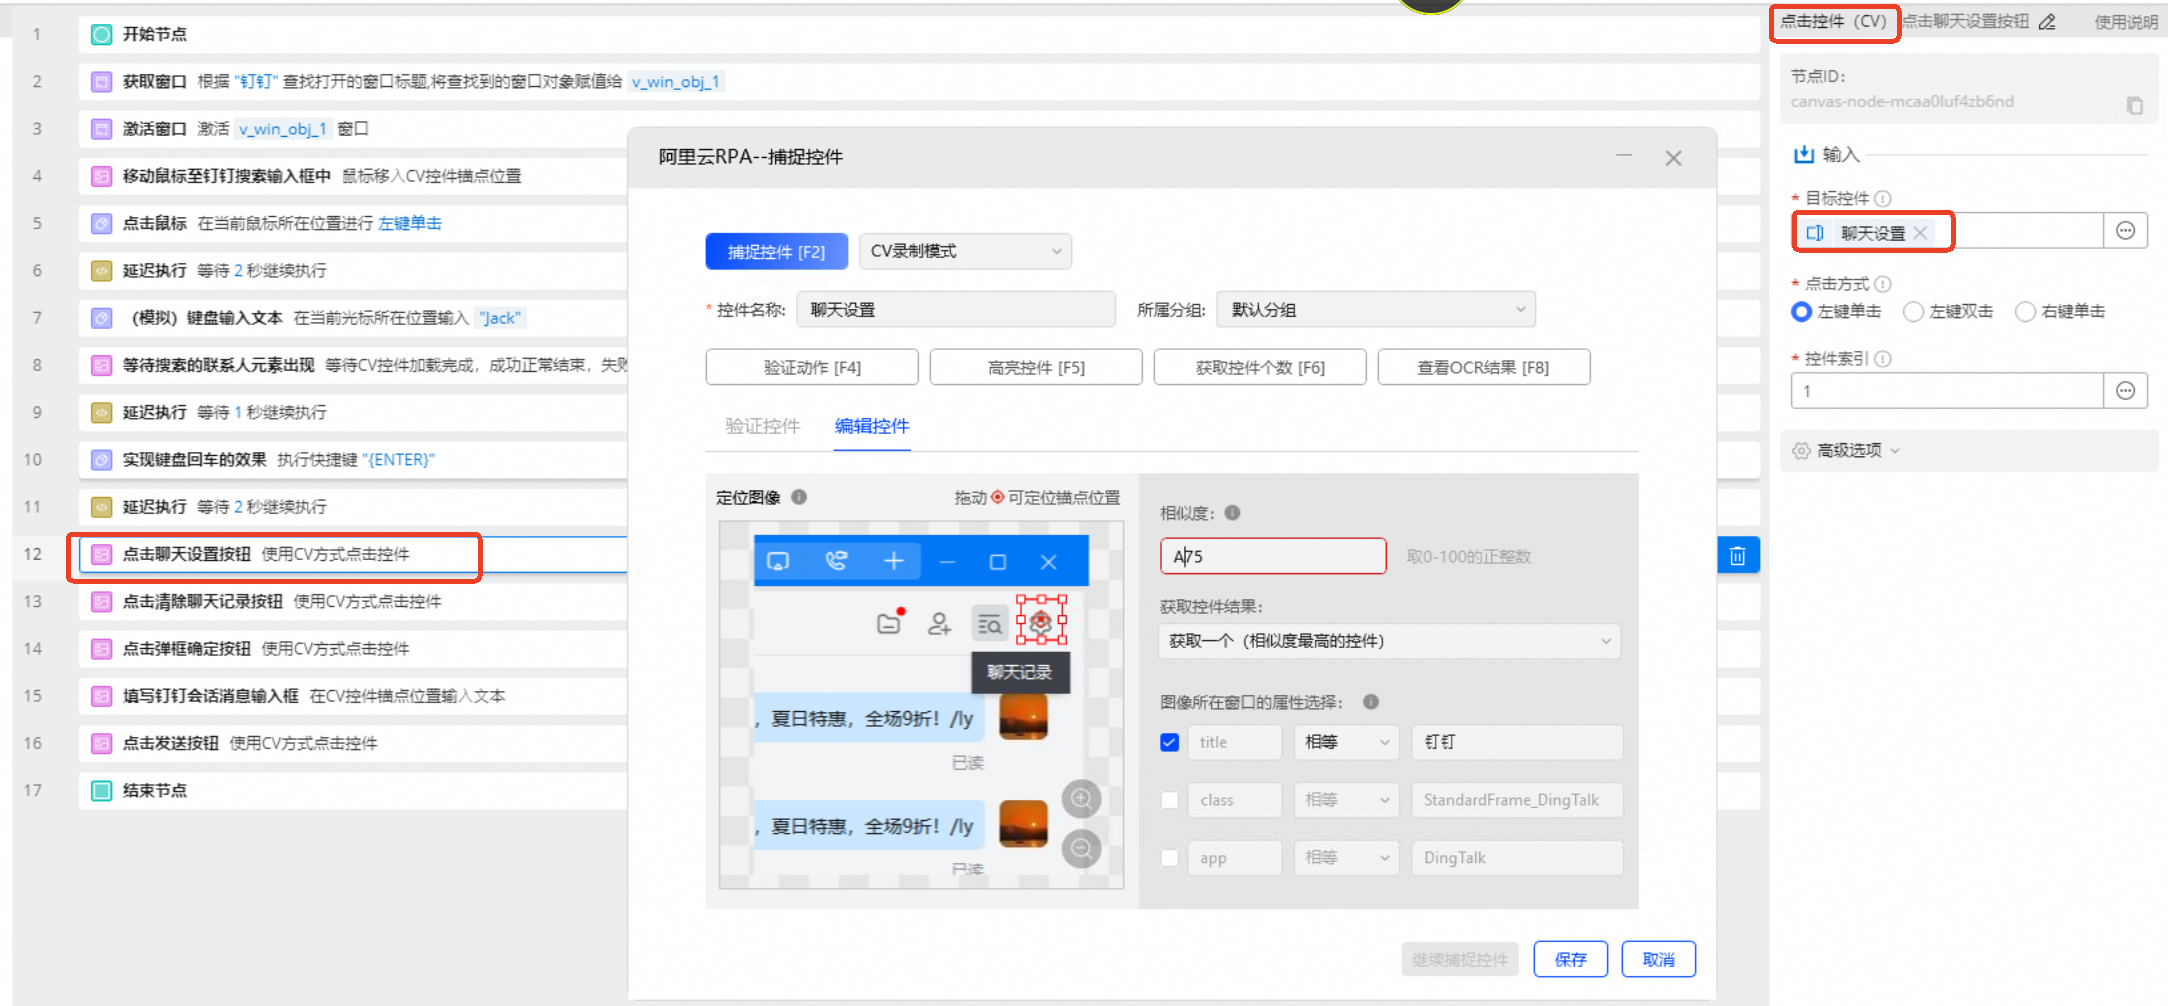2168x1006 pixels.
Task: Enable the class window attribute checkbox
Action: tap(1169, 800)
